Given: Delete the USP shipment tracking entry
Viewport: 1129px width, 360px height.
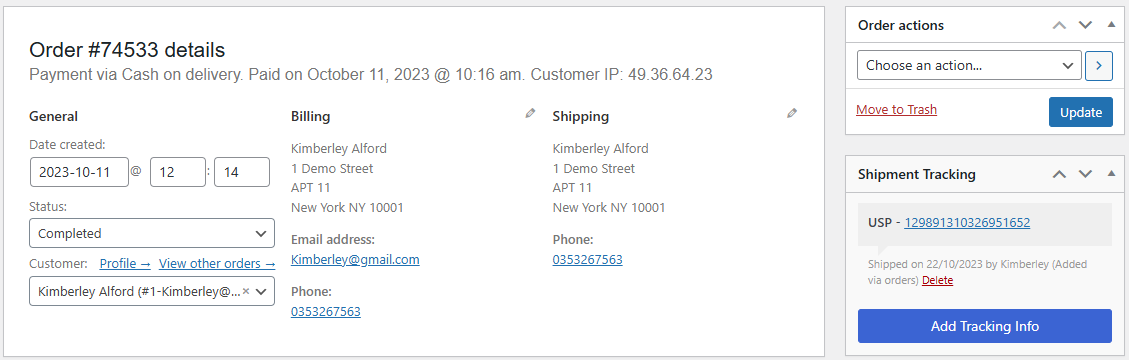Looking at the screenshot, I should click(x=937, y=280).
